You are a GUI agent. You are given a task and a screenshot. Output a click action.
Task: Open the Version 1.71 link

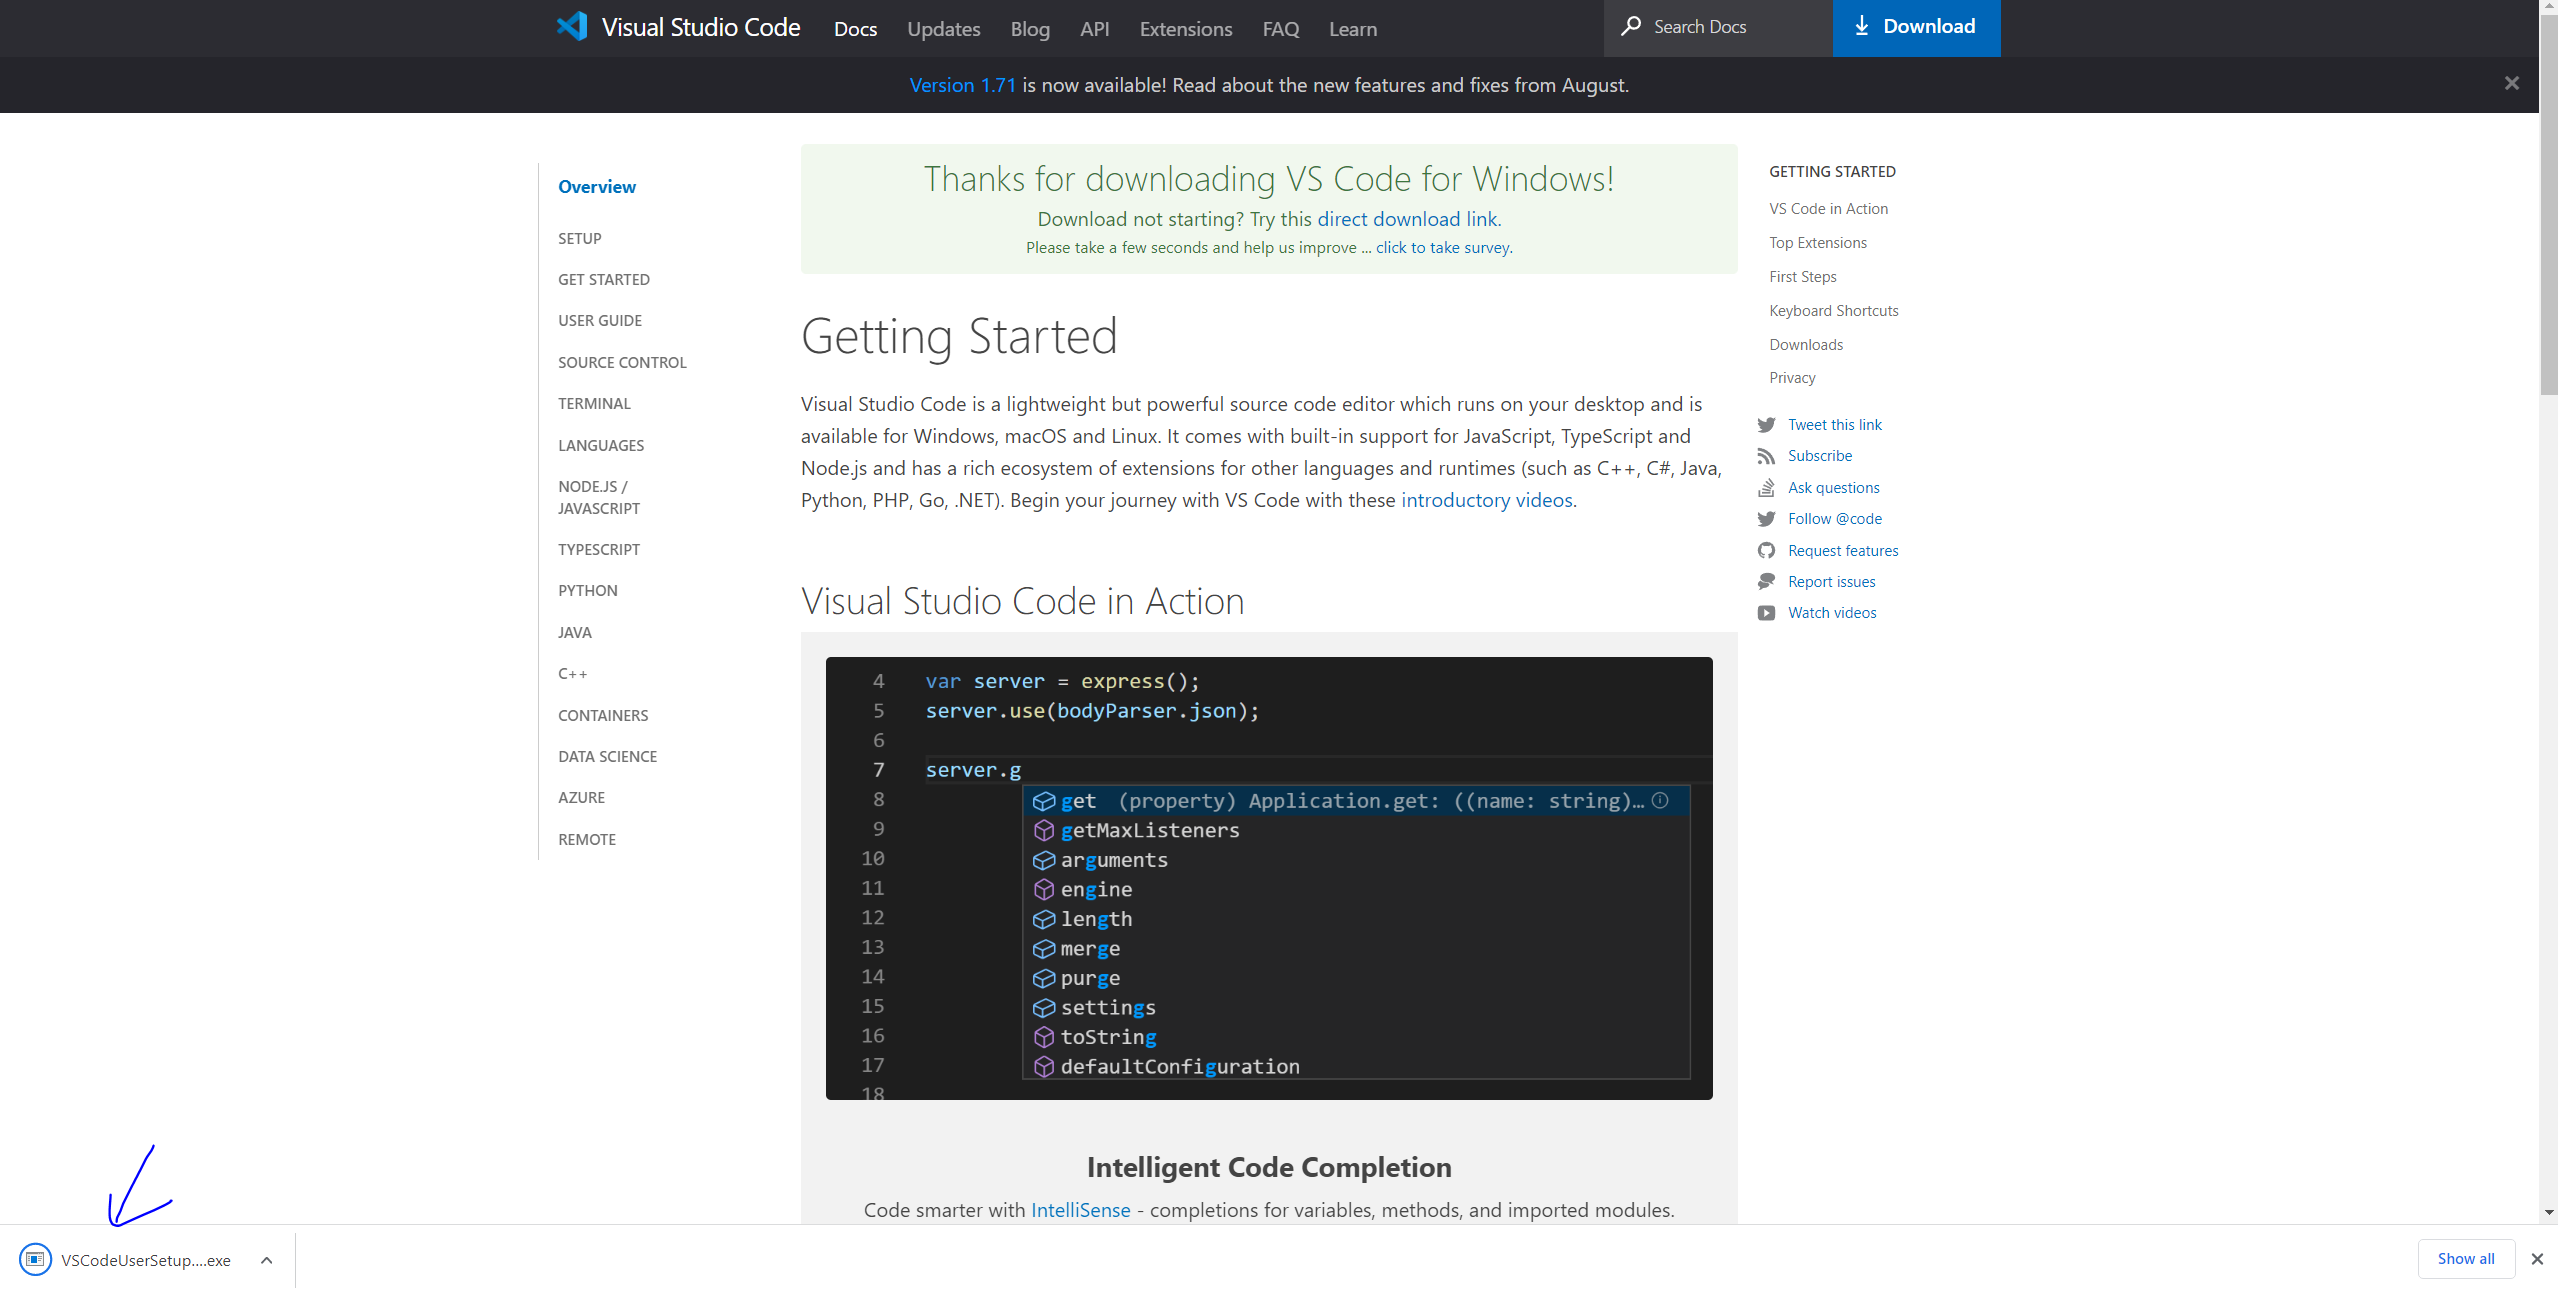click(x=962, y=85)
